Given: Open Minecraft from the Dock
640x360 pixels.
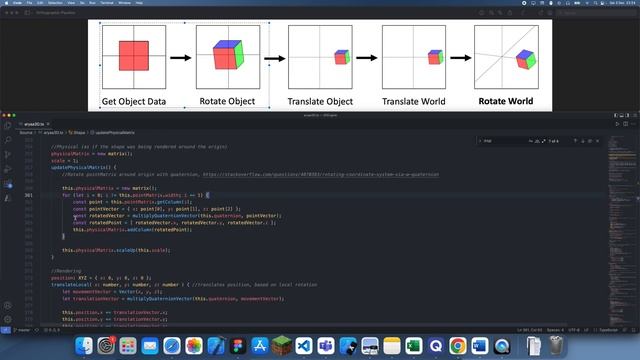Looking at the screenshot, I should point(282,346).
